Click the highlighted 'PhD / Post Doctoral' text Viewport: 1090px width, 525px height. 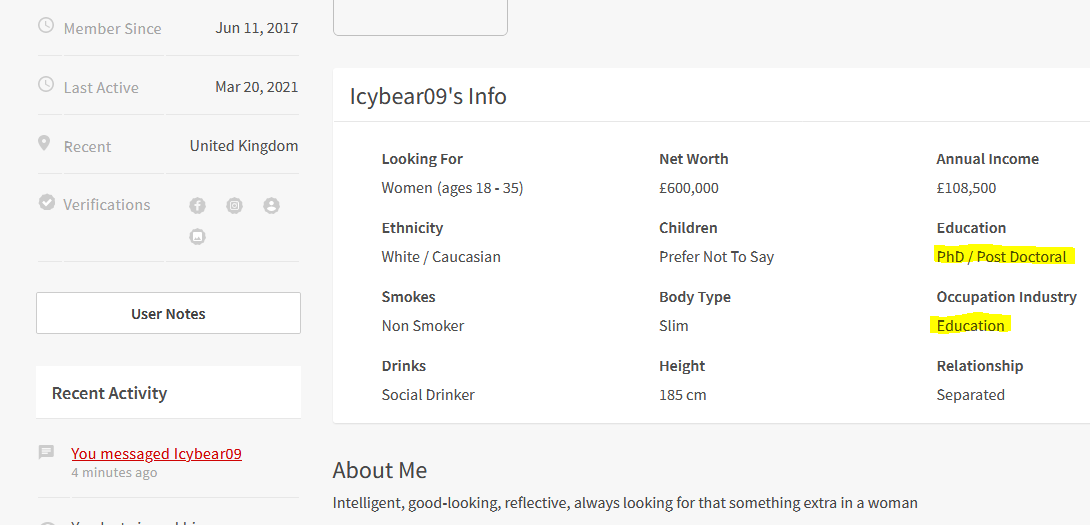click(1002, 257)
